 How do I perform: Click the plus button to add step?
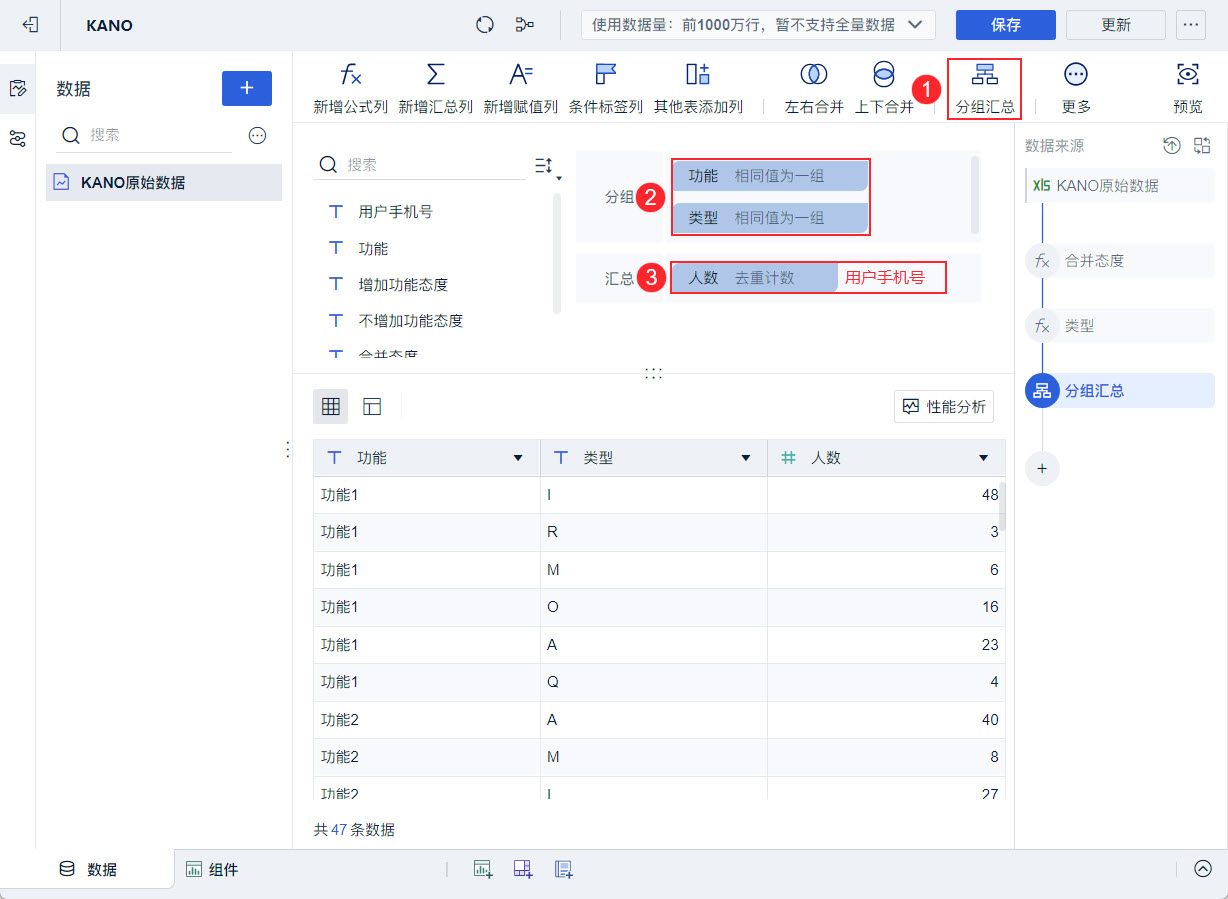point(1042,468)
